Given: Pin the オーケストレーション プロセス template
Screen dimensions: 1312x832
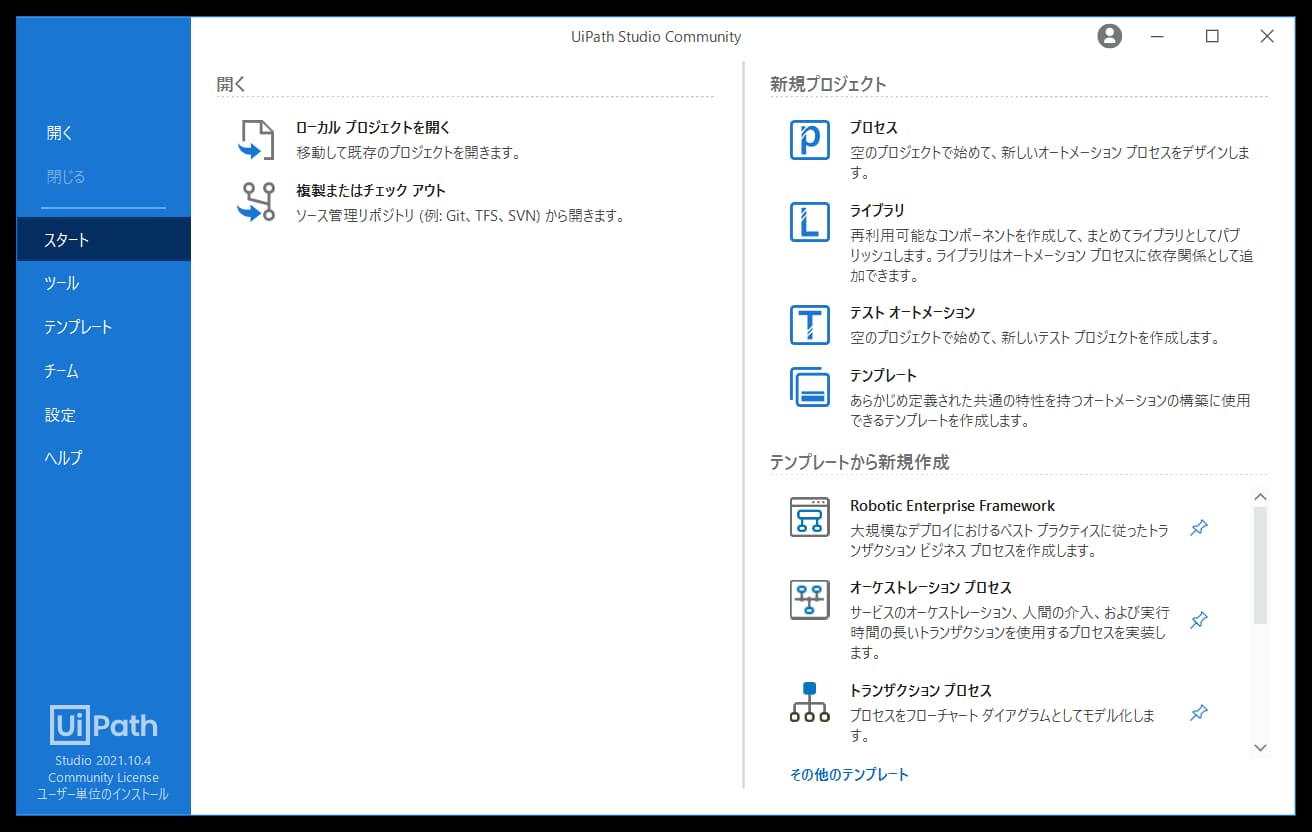Looking at the screenshot, I should pyautogui.click(x=1199, y=620).
